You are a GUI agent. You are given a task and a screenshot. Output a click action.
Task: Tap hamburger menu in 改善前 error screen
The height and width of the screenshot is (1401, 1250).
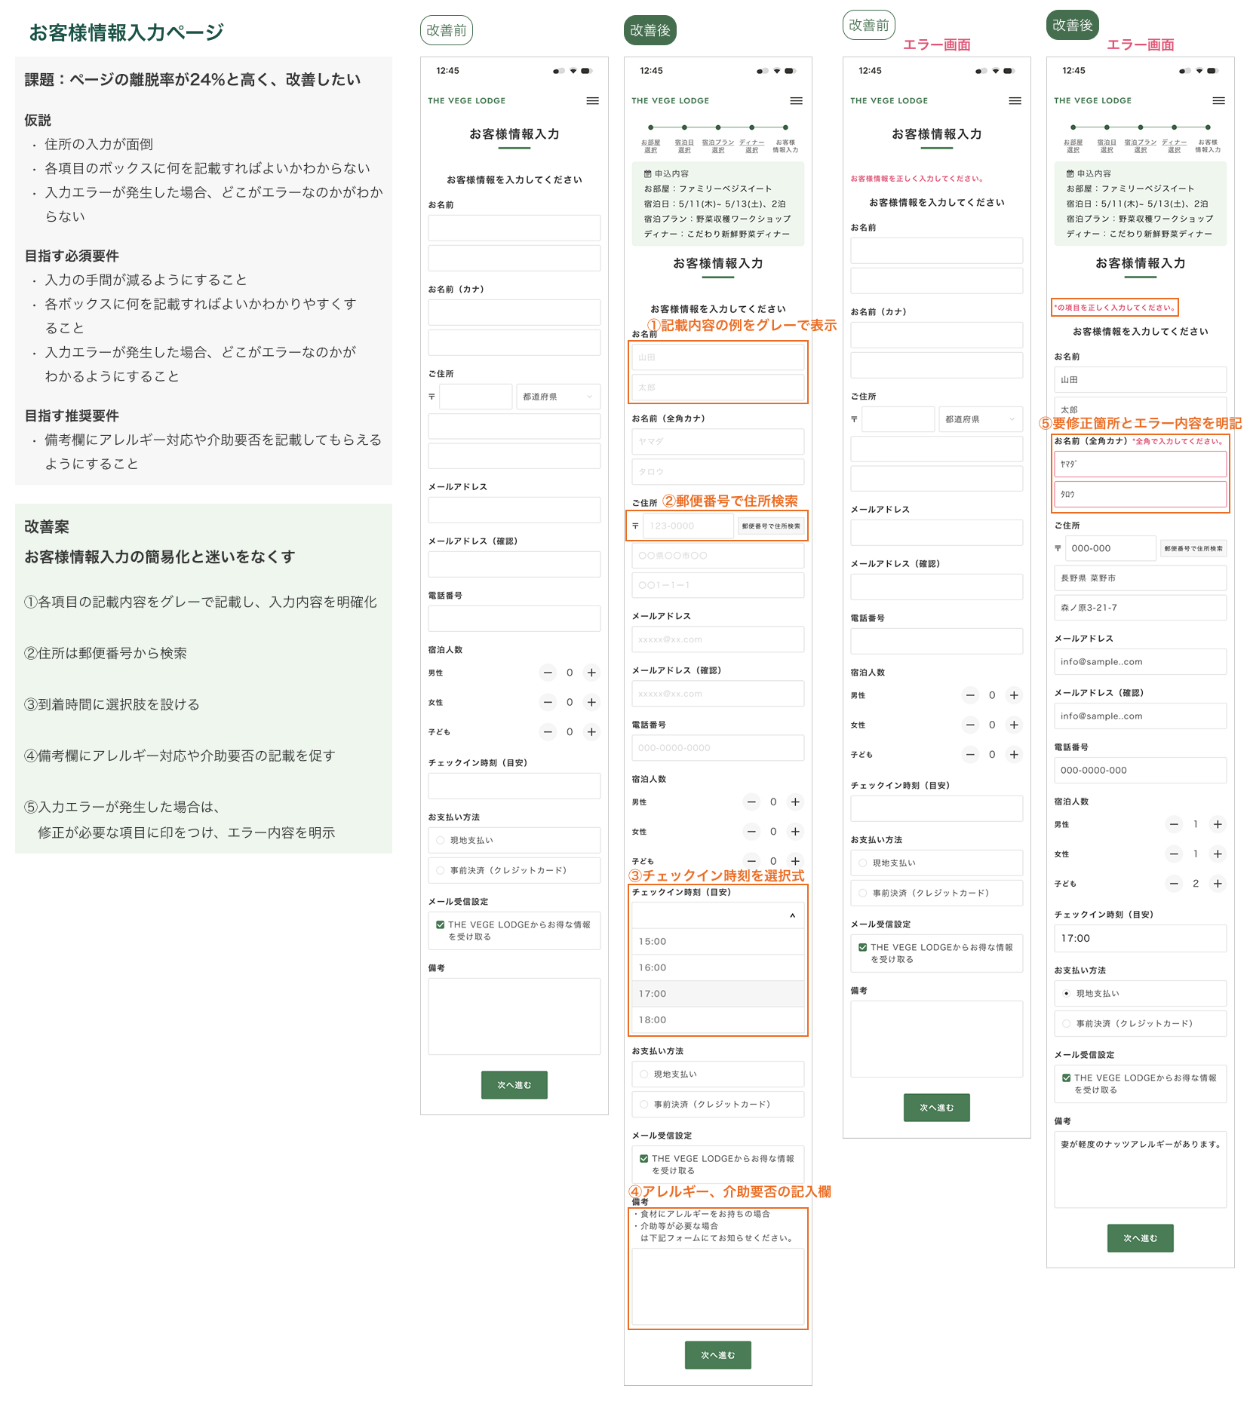[x=1014, y=101]
